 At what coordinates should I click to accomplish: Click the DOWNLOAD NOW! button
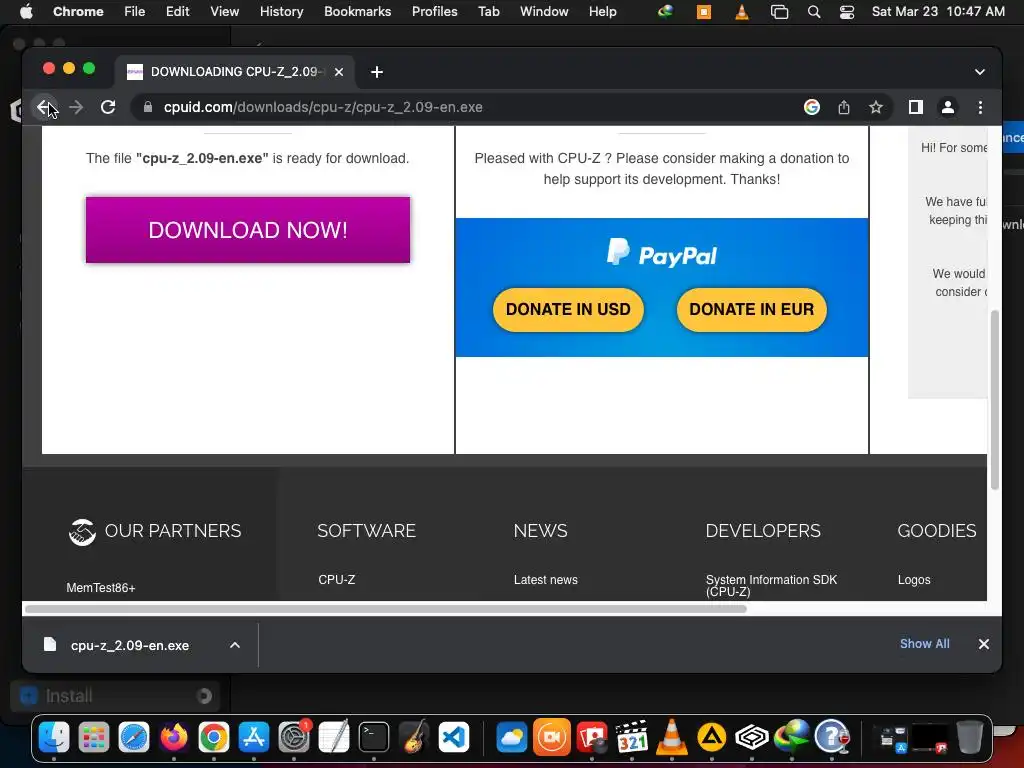[248, 230]
